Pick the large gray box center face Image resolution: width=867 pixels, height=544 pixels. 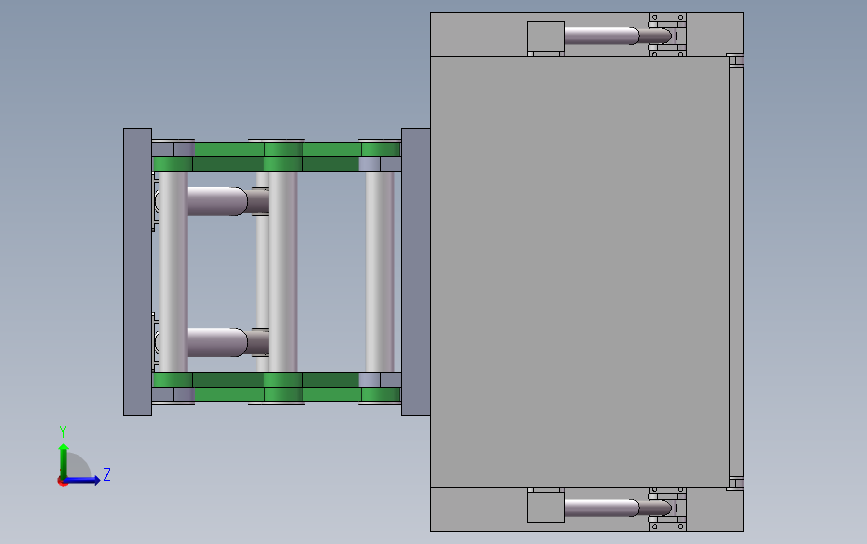(579, 272)
